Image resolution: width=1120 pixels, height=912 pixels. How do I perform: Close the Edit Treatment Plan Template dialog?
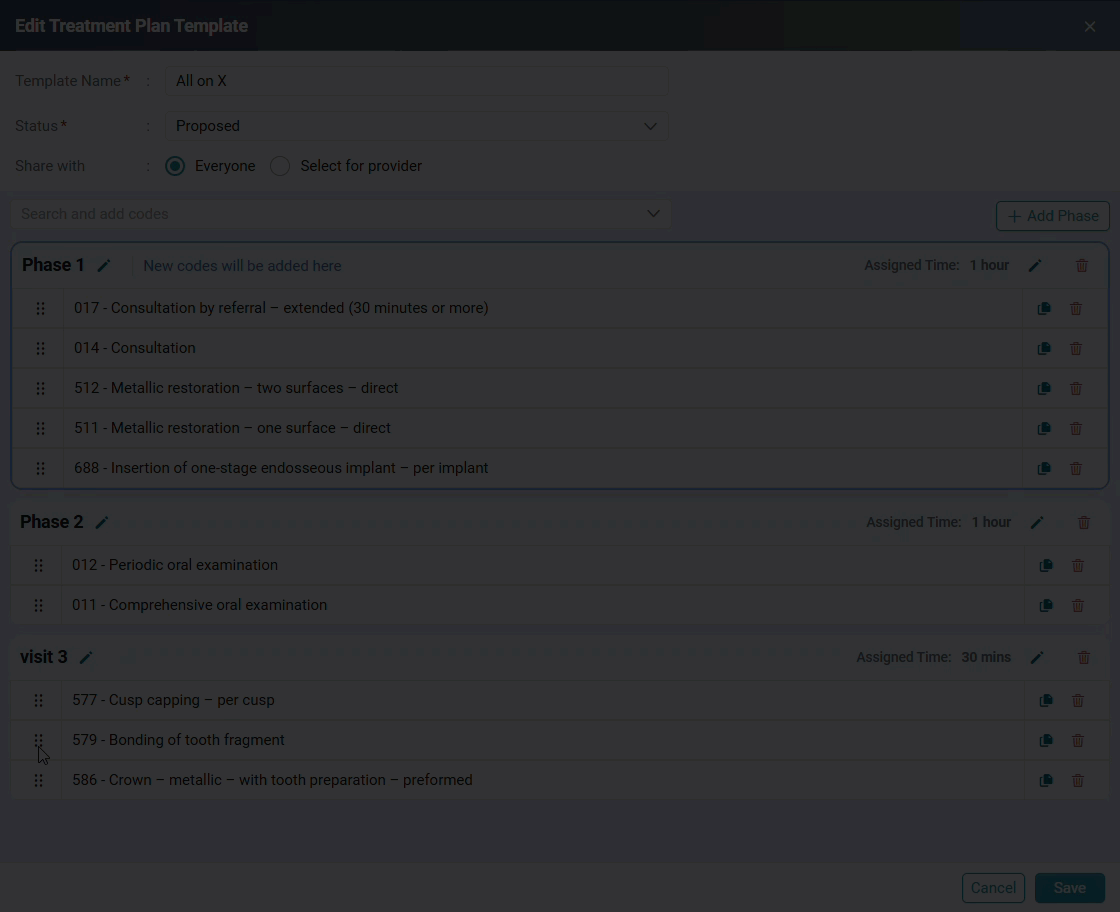coord(1089,26)
